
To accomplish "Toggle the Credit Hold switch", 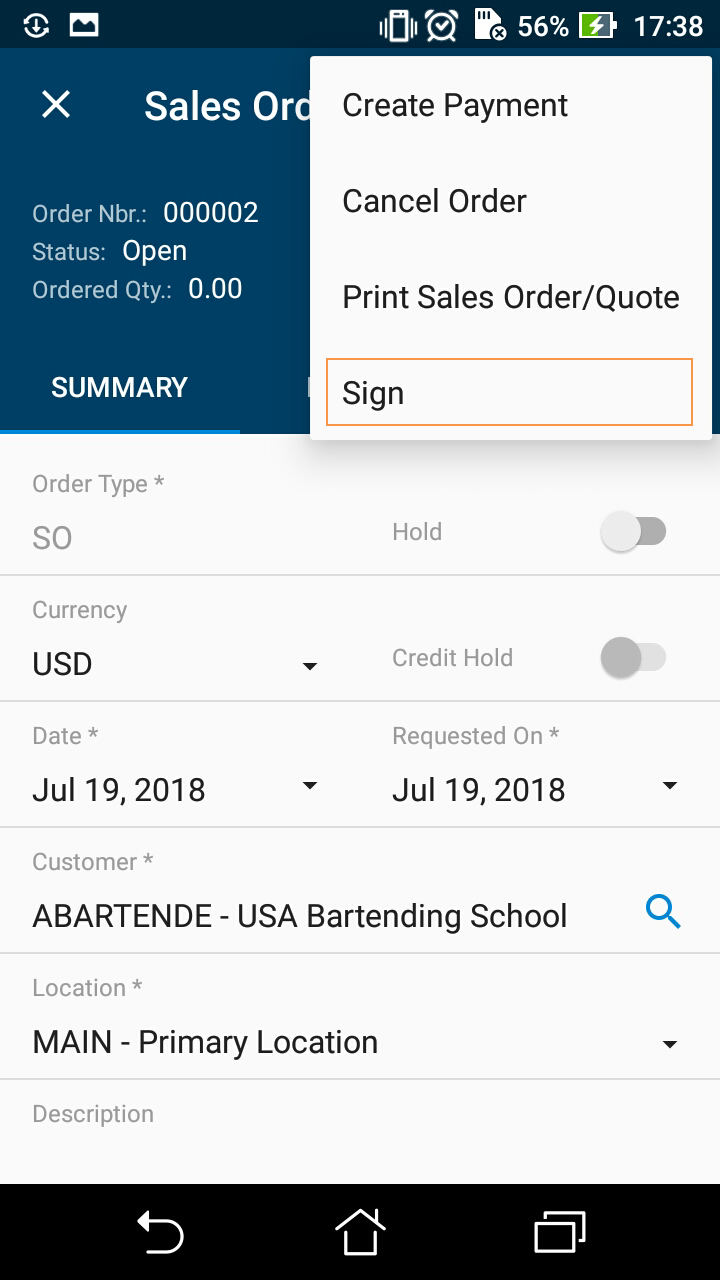I will [633, 658].
